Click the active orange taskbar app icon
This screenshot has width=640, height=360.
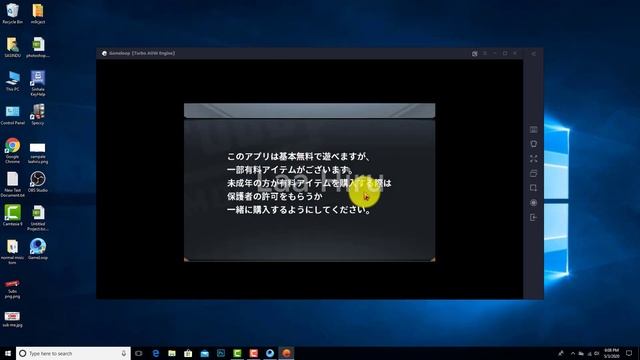tap(286, 353)
